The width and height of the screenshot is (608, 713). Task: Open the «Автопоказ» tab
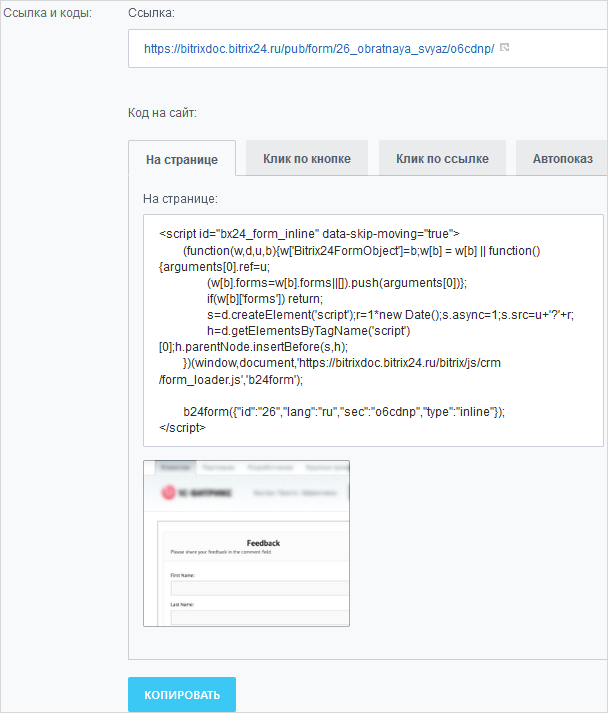[x=563, y=158]
